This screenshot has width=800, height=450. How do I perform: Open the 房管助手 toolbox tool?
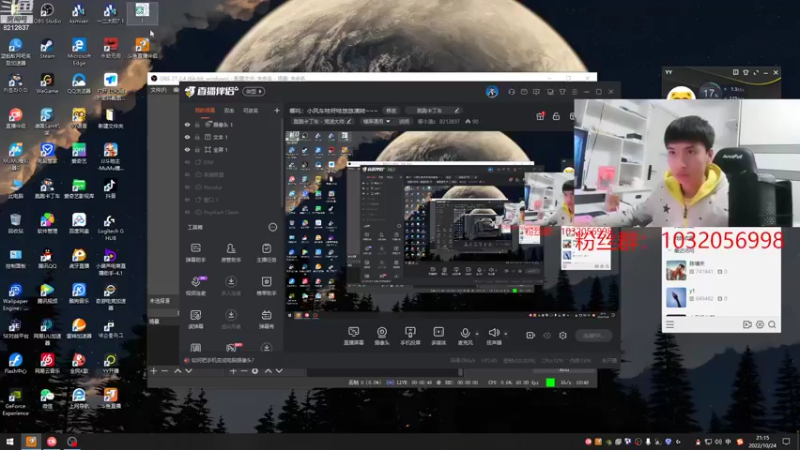[x=231, y=253]
